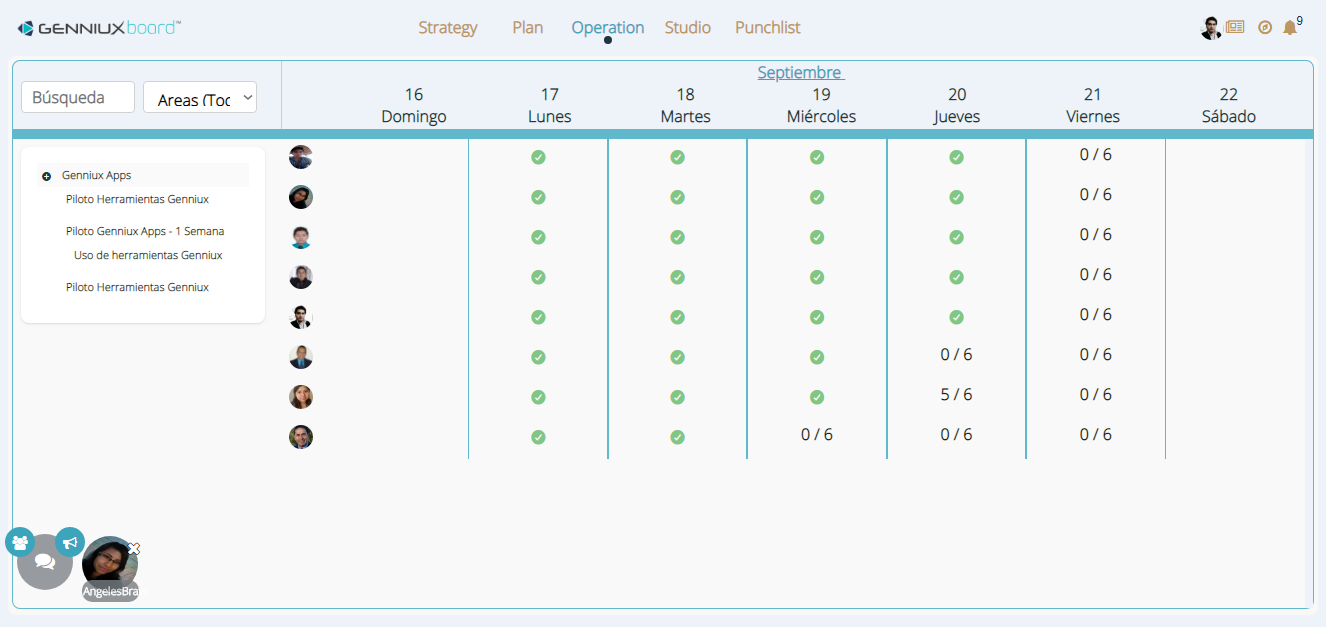Click Martes check for long-brown-haired woman
This screenshot has width=1326, height=627.
(x=677, y=397)
